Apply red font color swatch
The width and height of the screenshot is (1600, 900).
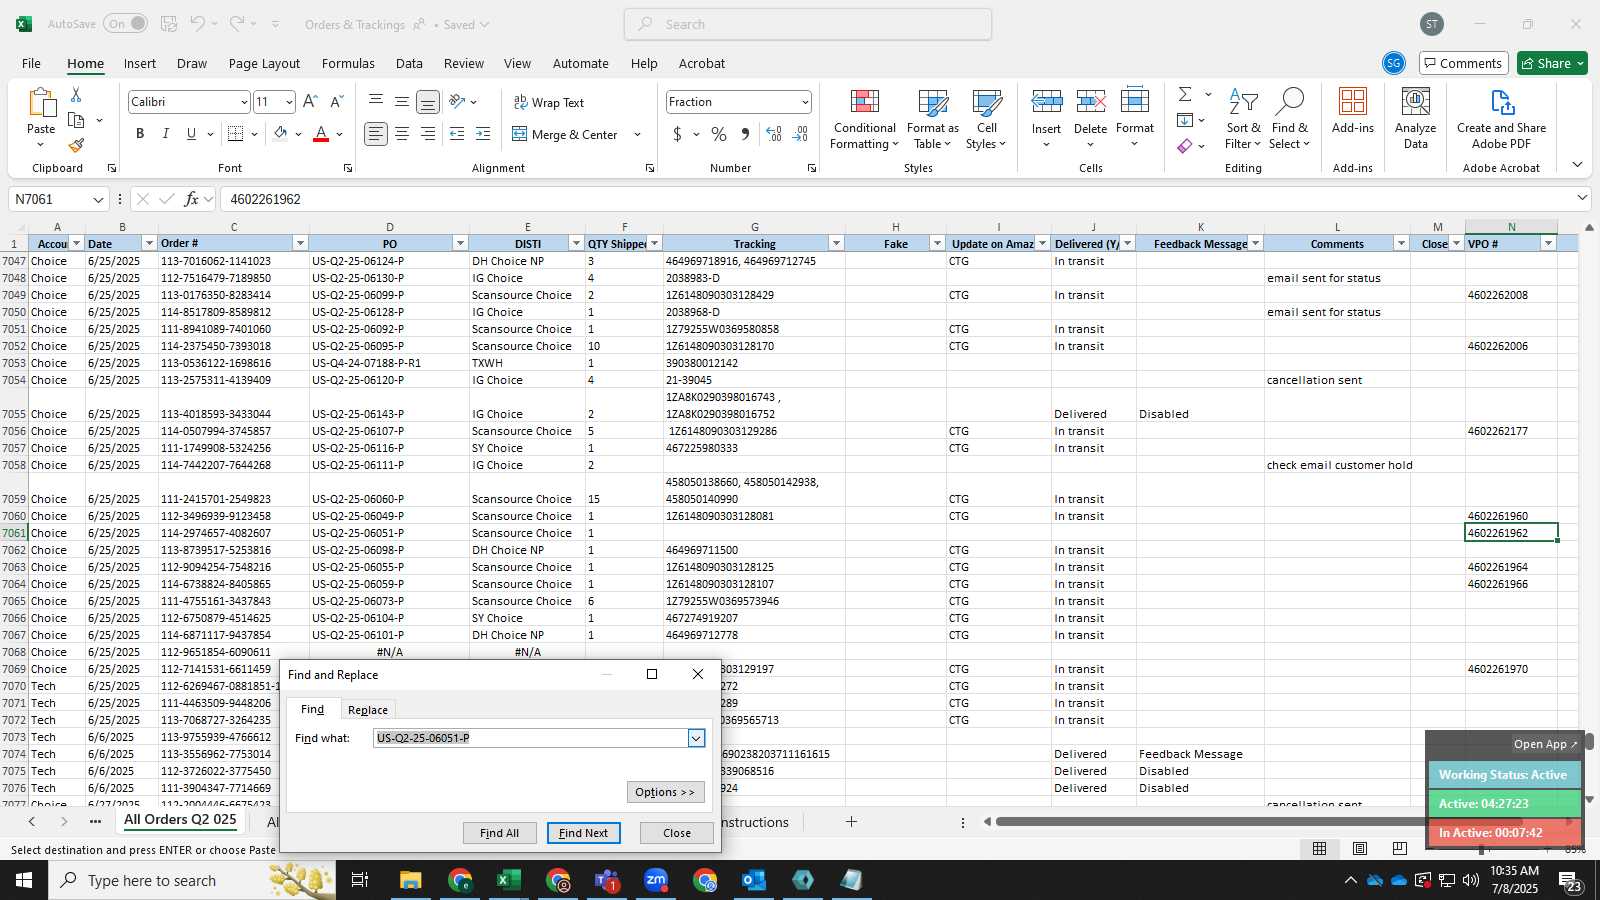coord(321,134)
